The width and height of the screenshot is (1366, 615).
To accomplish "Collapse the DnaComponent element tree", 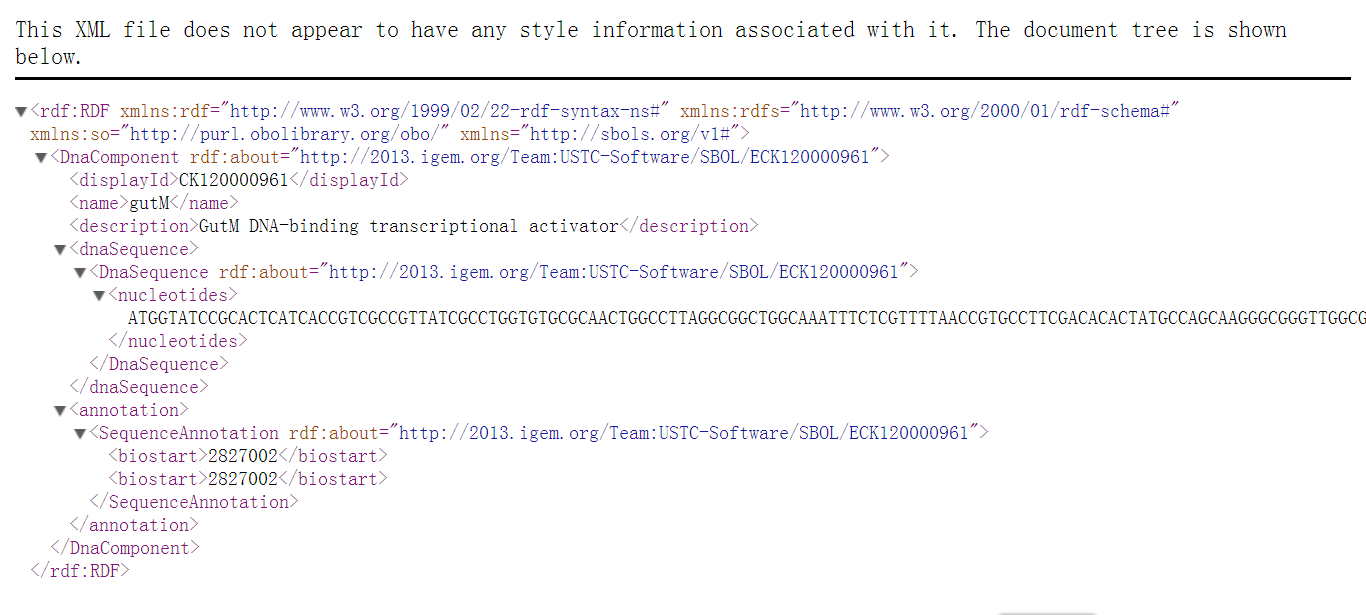I will [x=41, y=157].
